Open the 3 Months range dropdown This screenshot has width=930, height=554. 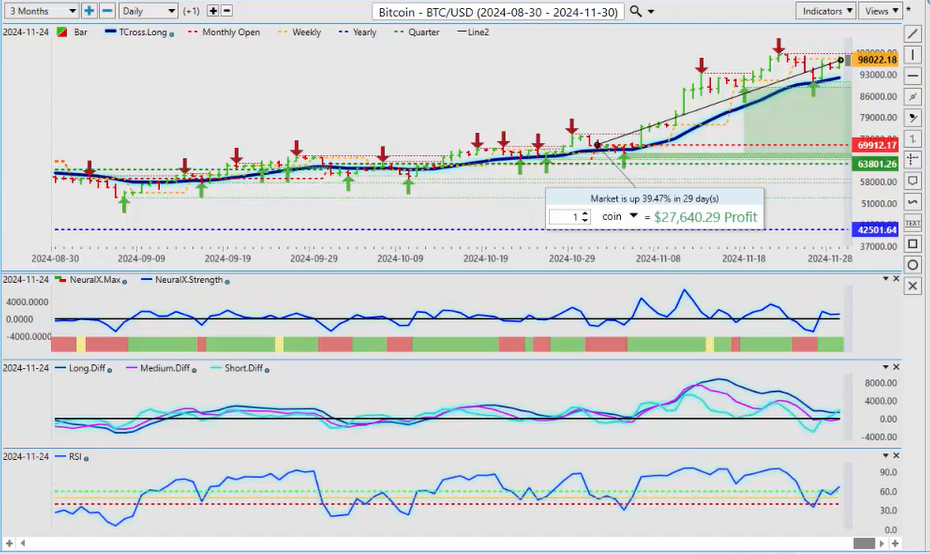pyautogui.click(x=42, y=11)
